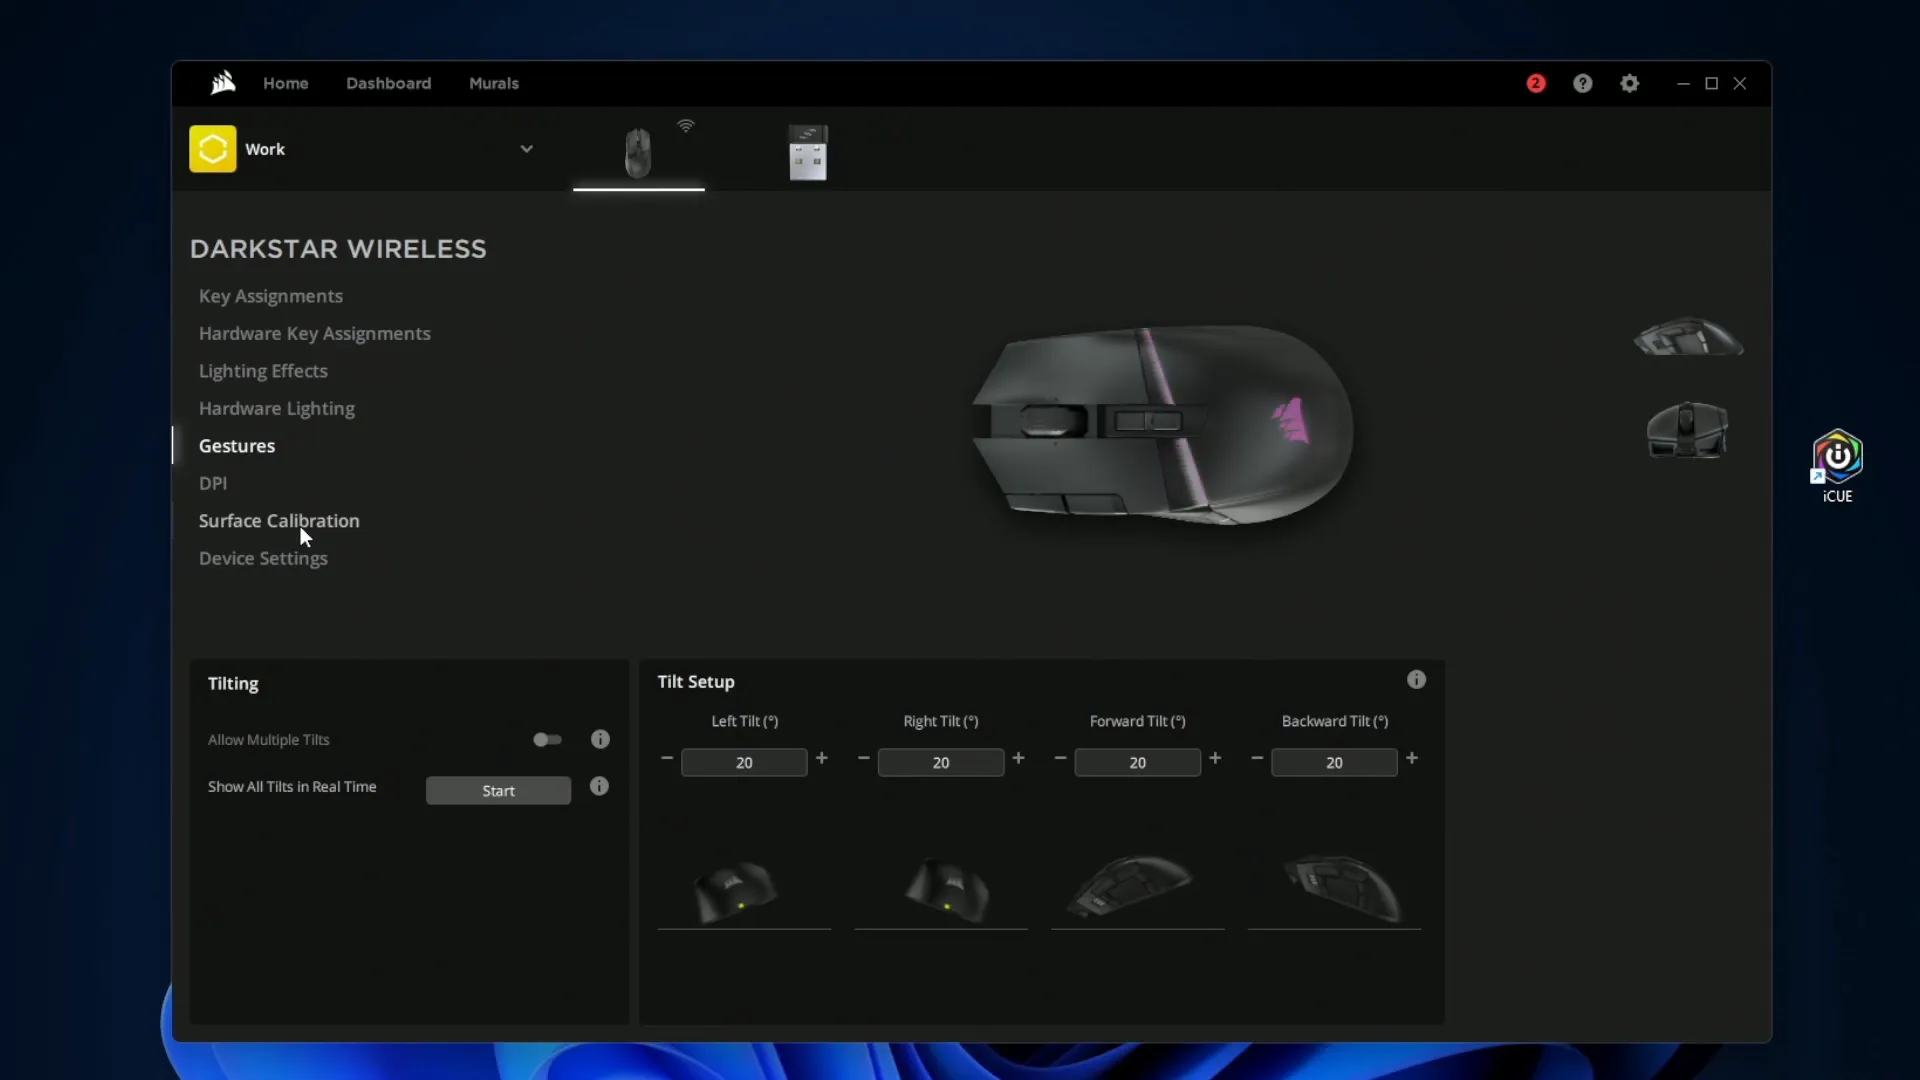This screenshot has height=1080, width=1920.
Task: Switch to the Dashboard tab
Action: click(388, 83)
